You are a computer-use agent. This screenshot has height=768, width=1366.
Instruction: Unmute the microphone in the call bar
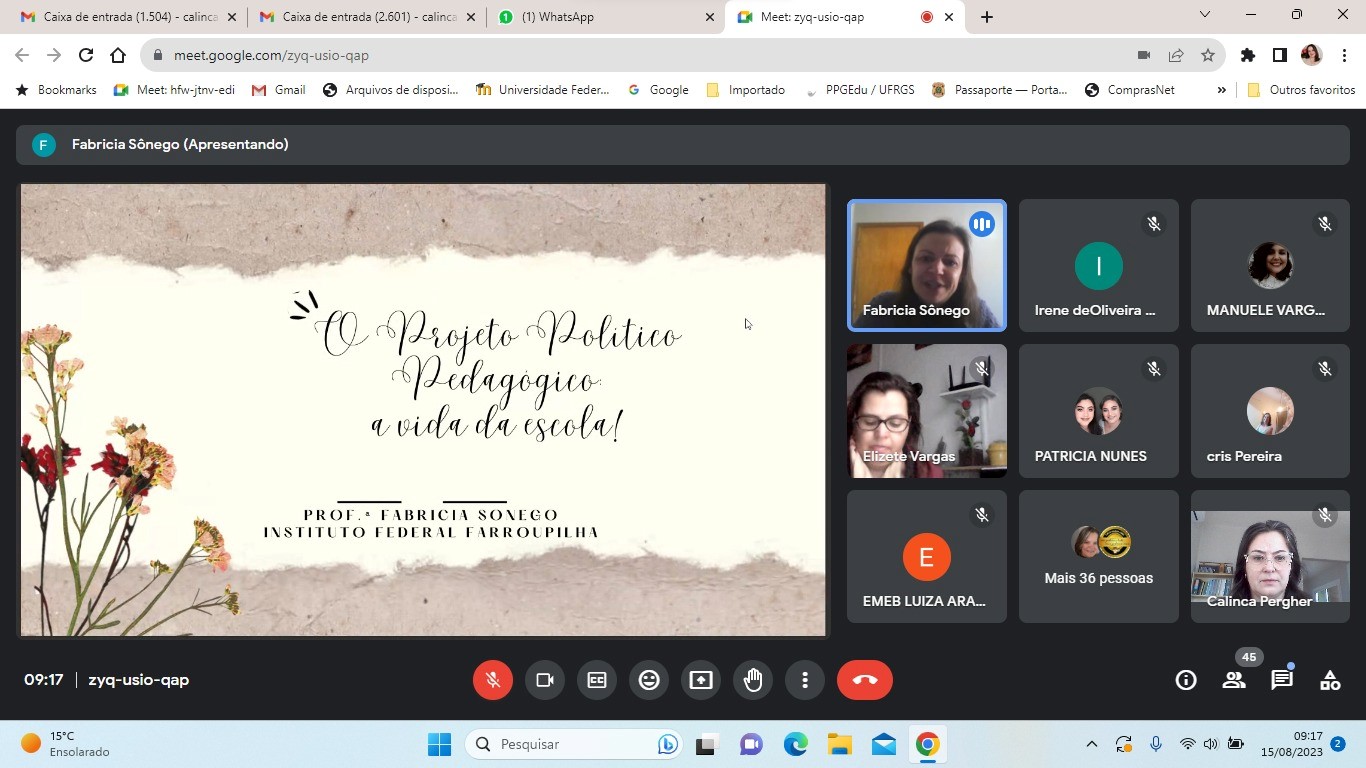pos(493,680)
